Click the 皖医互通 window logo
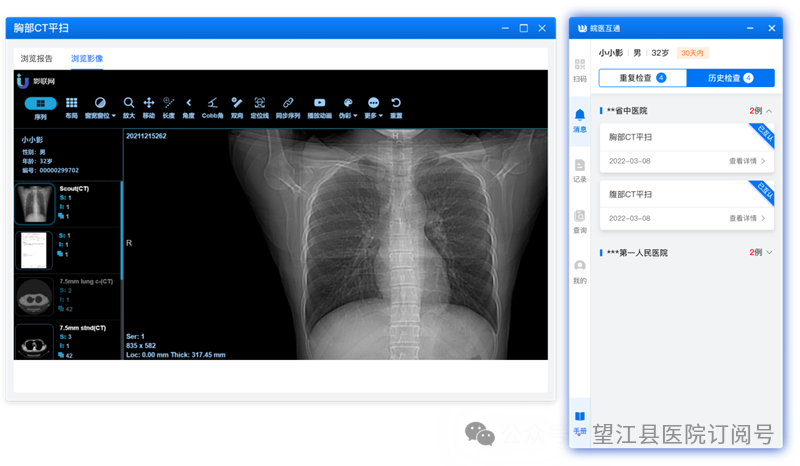 coord(582,28)
